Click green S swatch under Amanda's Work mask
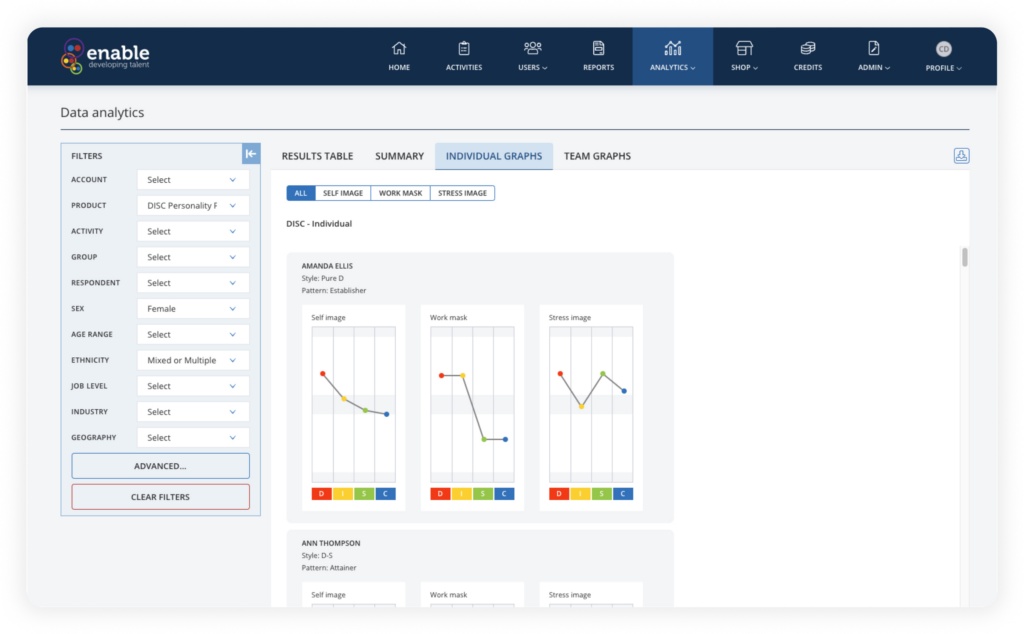 483,494
